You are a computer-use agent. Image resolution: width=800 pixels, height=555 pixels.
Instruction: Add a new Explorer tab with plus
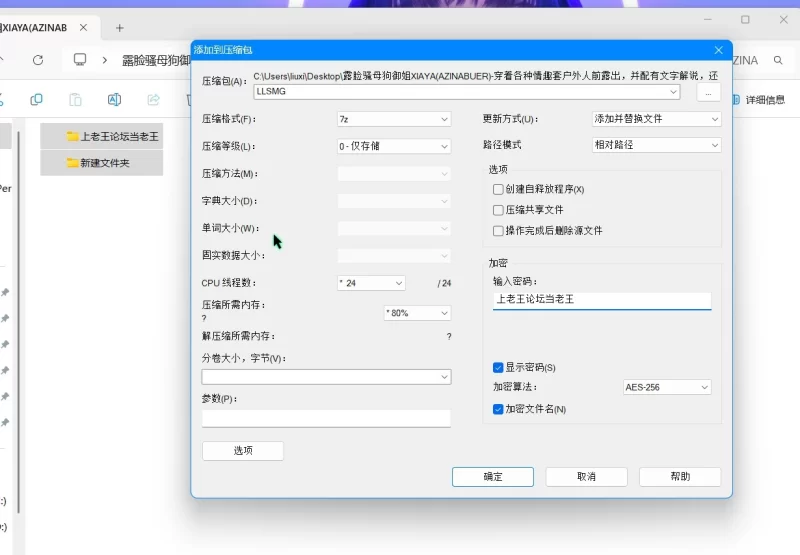pyautogui.click(x=119, y=28)
